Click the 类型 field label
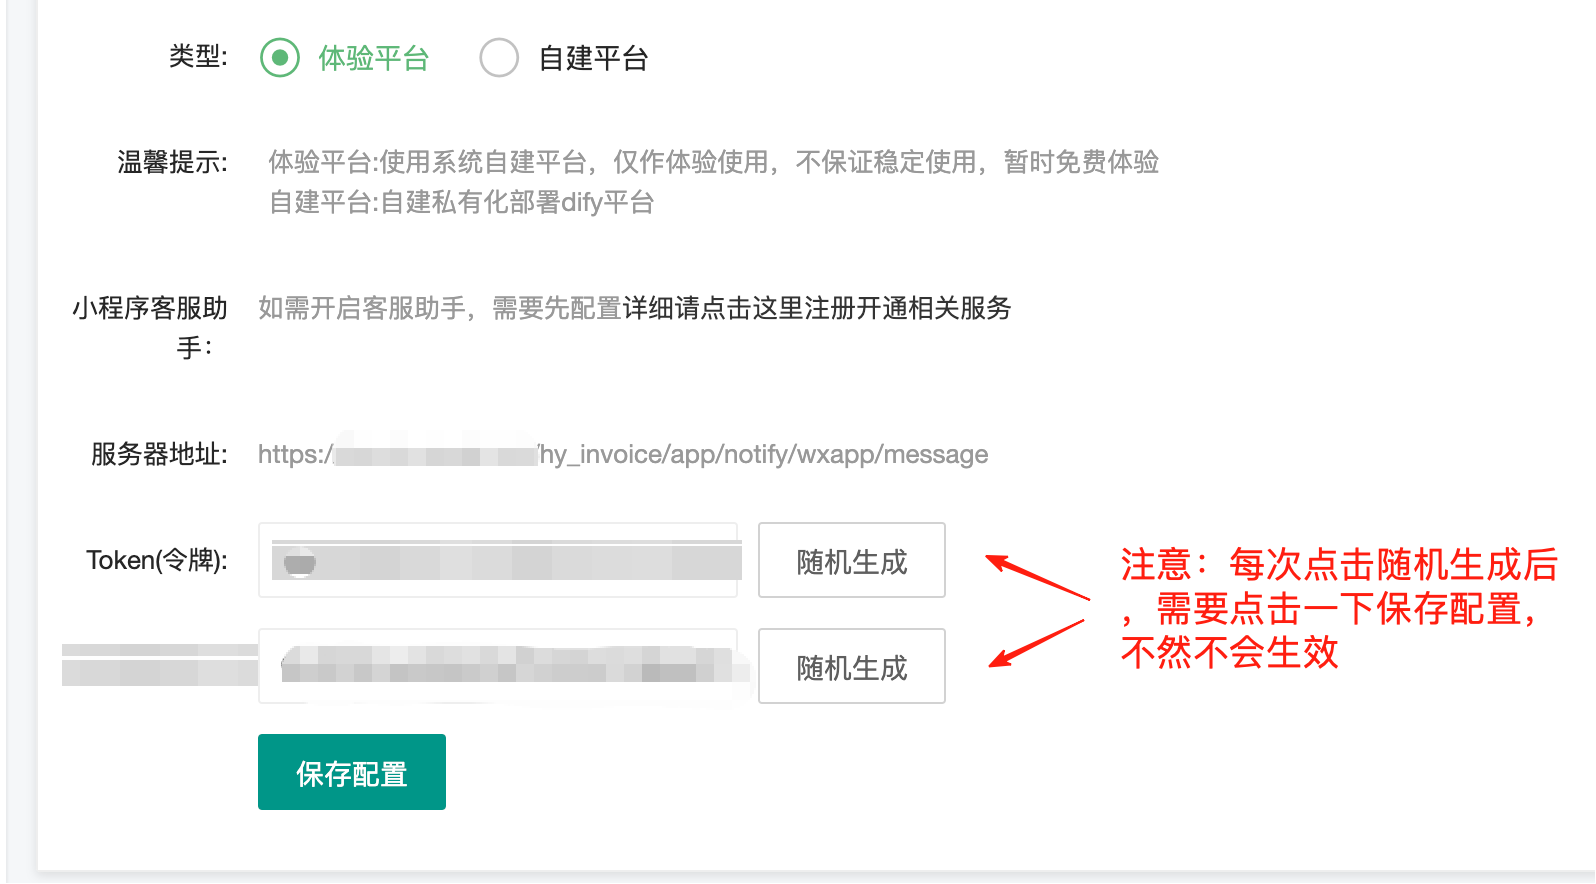This screenshot has width=1596, height=884. 198,56
